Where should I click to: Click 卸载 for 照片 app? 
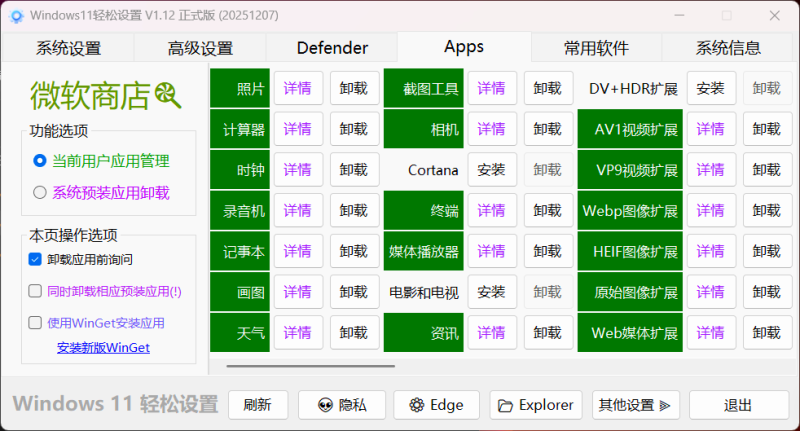[x=354, y=88]
